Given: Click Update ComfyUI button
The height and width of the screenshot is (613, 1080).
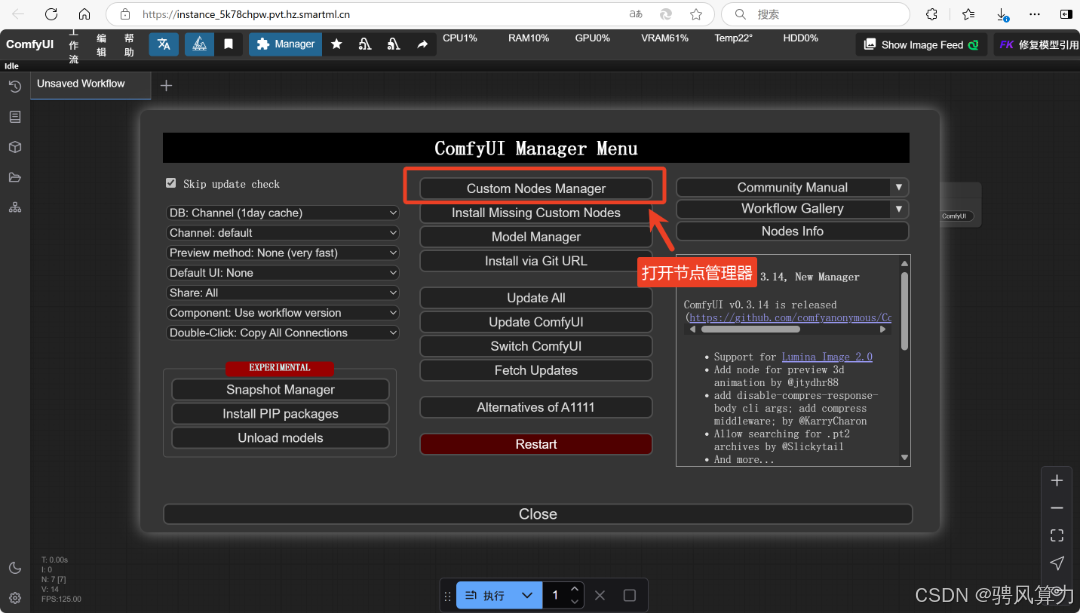Looking at the screenshot, I should click(x=536, y=322).
